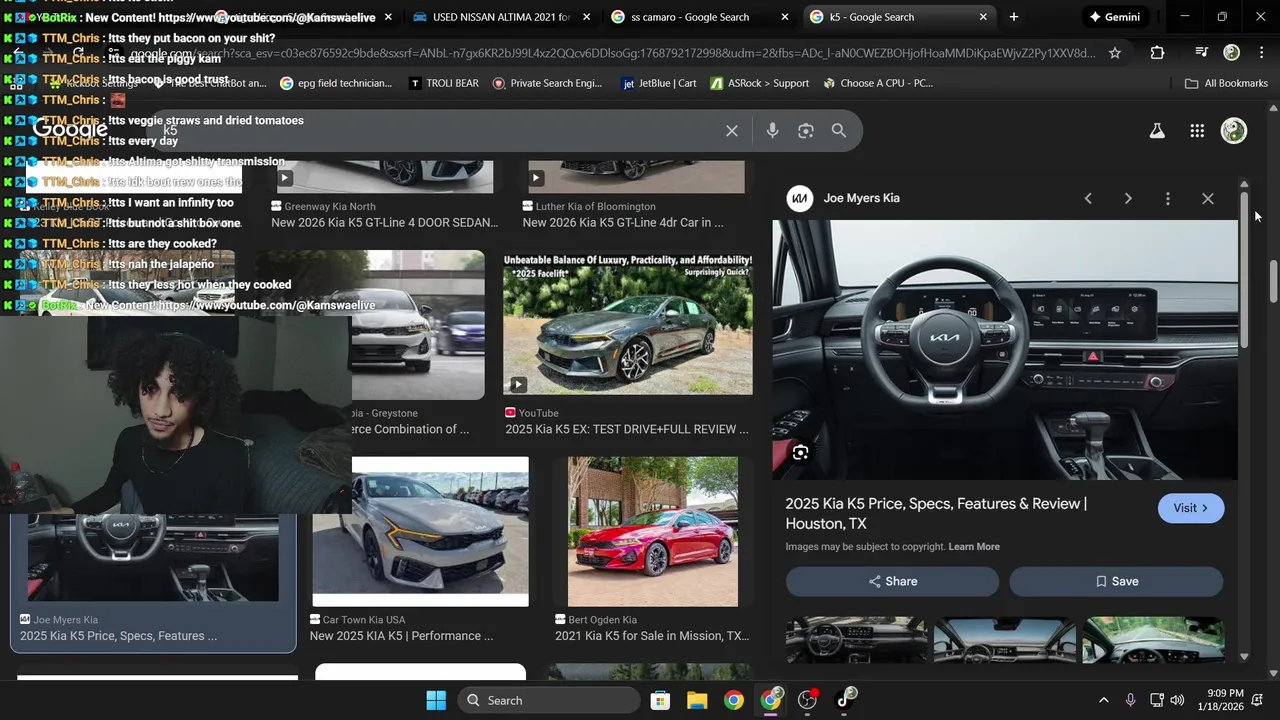Viewport: 1280px width, 720px height.
Task: Select first related interior thumbnail in preview panel
Action: 856,640
